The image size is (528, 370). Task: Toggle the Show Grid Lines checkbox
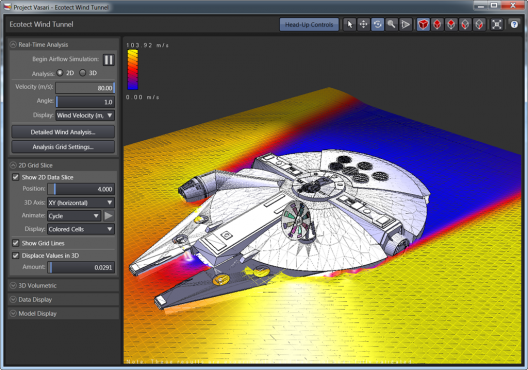click(15, 243)
